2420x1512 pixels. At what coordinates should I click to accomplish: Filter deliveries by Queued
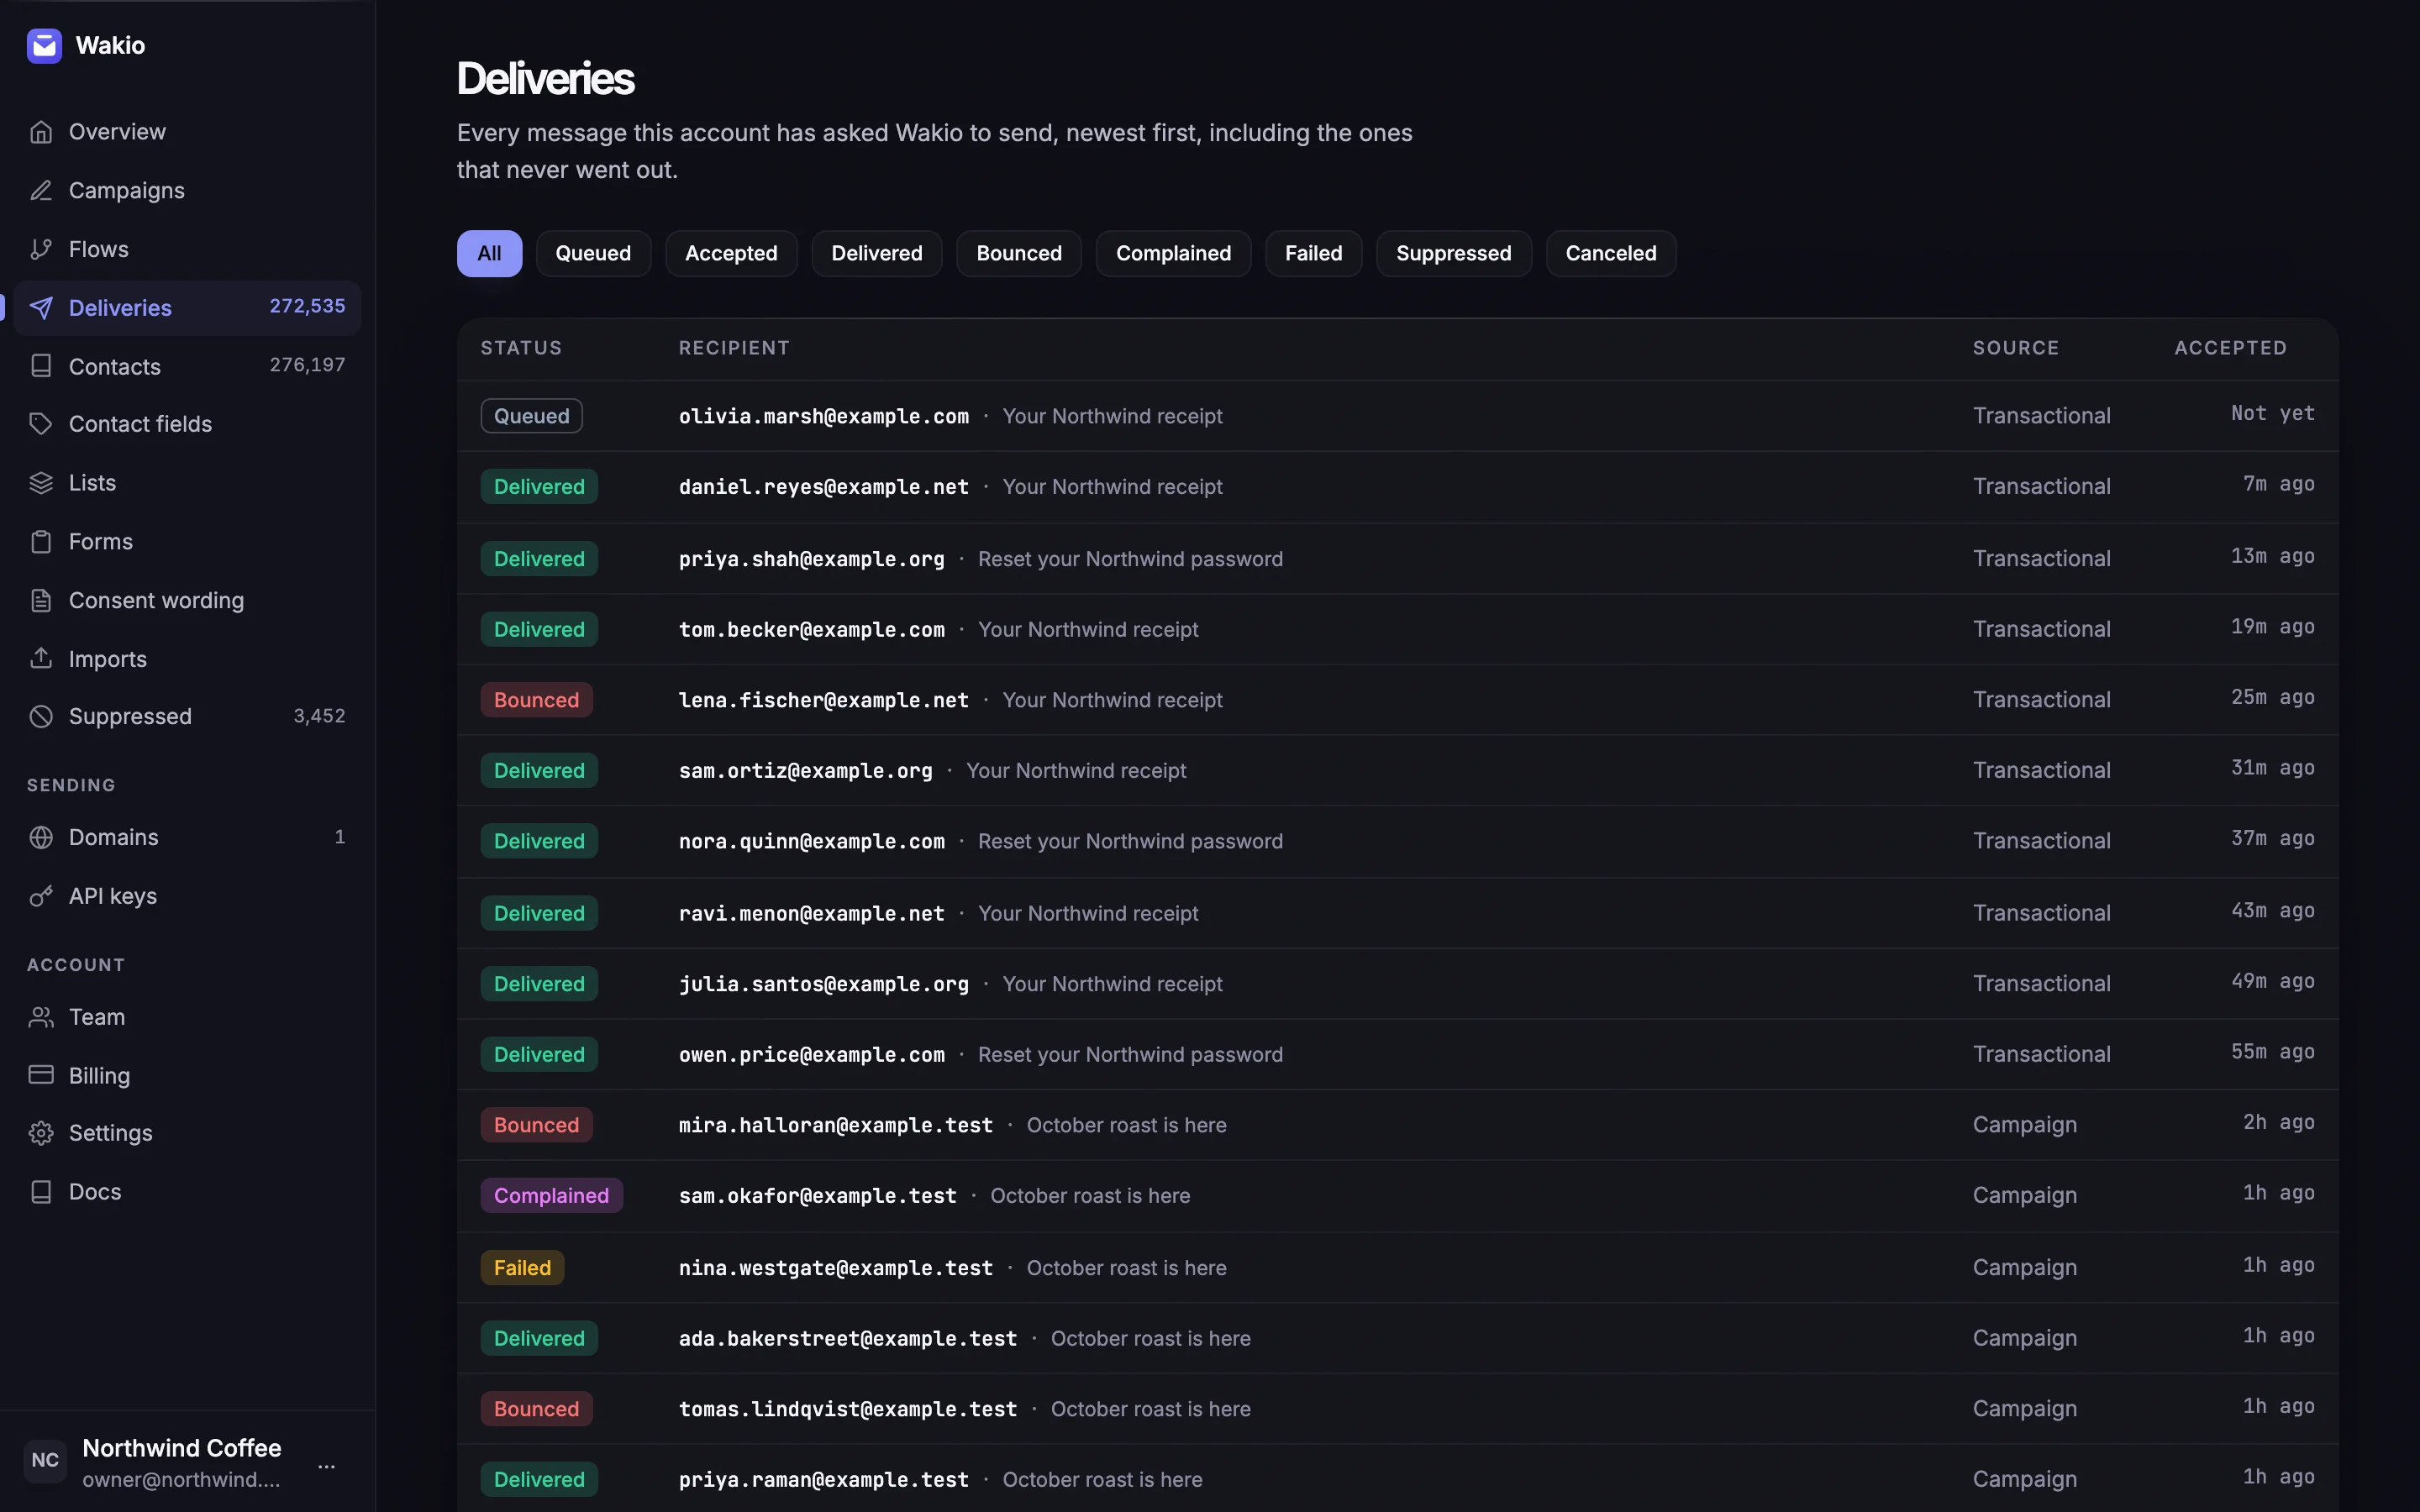click(593, 253)
